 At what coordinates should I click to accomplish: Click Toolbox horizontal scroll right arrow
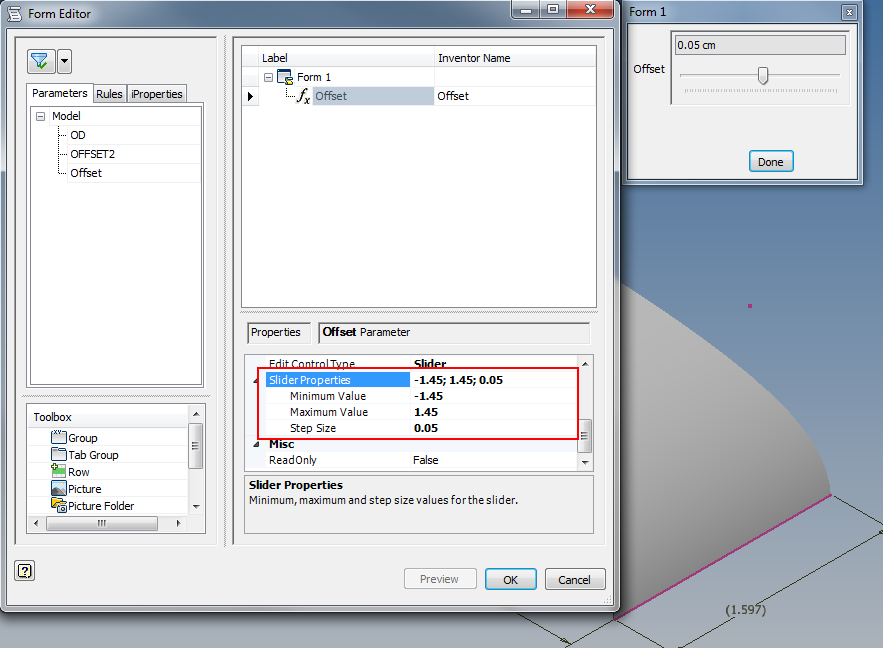[x=179, y=523]
